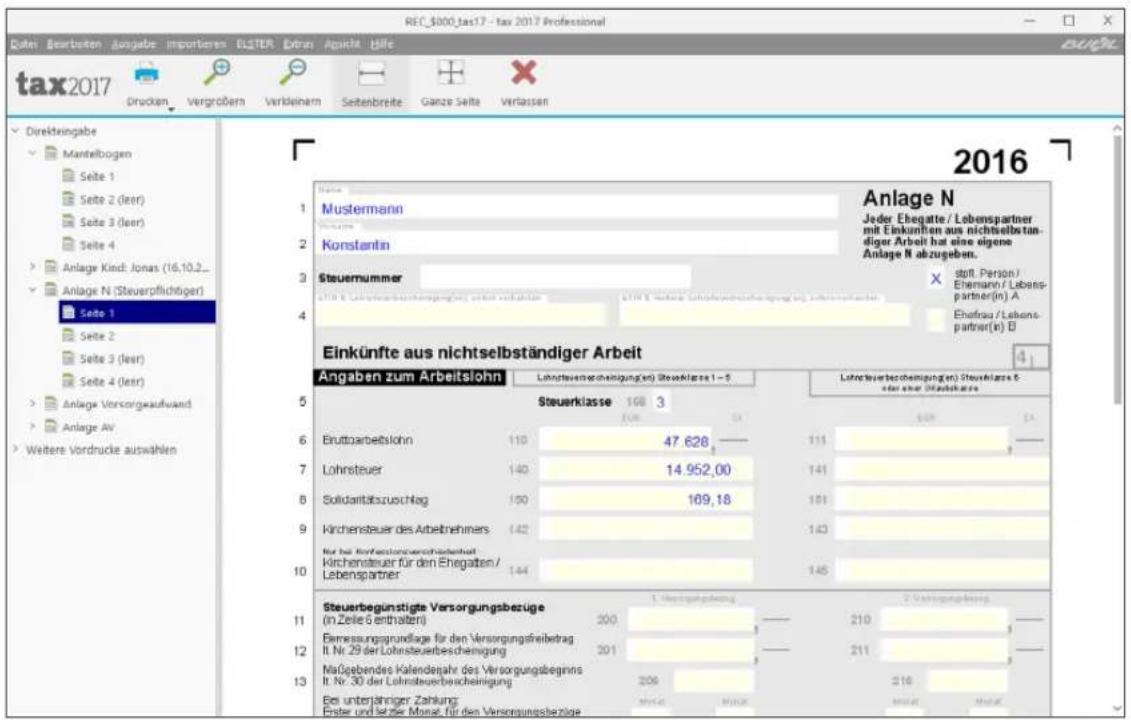
Task: Expand Anlage AV node
Action: point(32,427)
